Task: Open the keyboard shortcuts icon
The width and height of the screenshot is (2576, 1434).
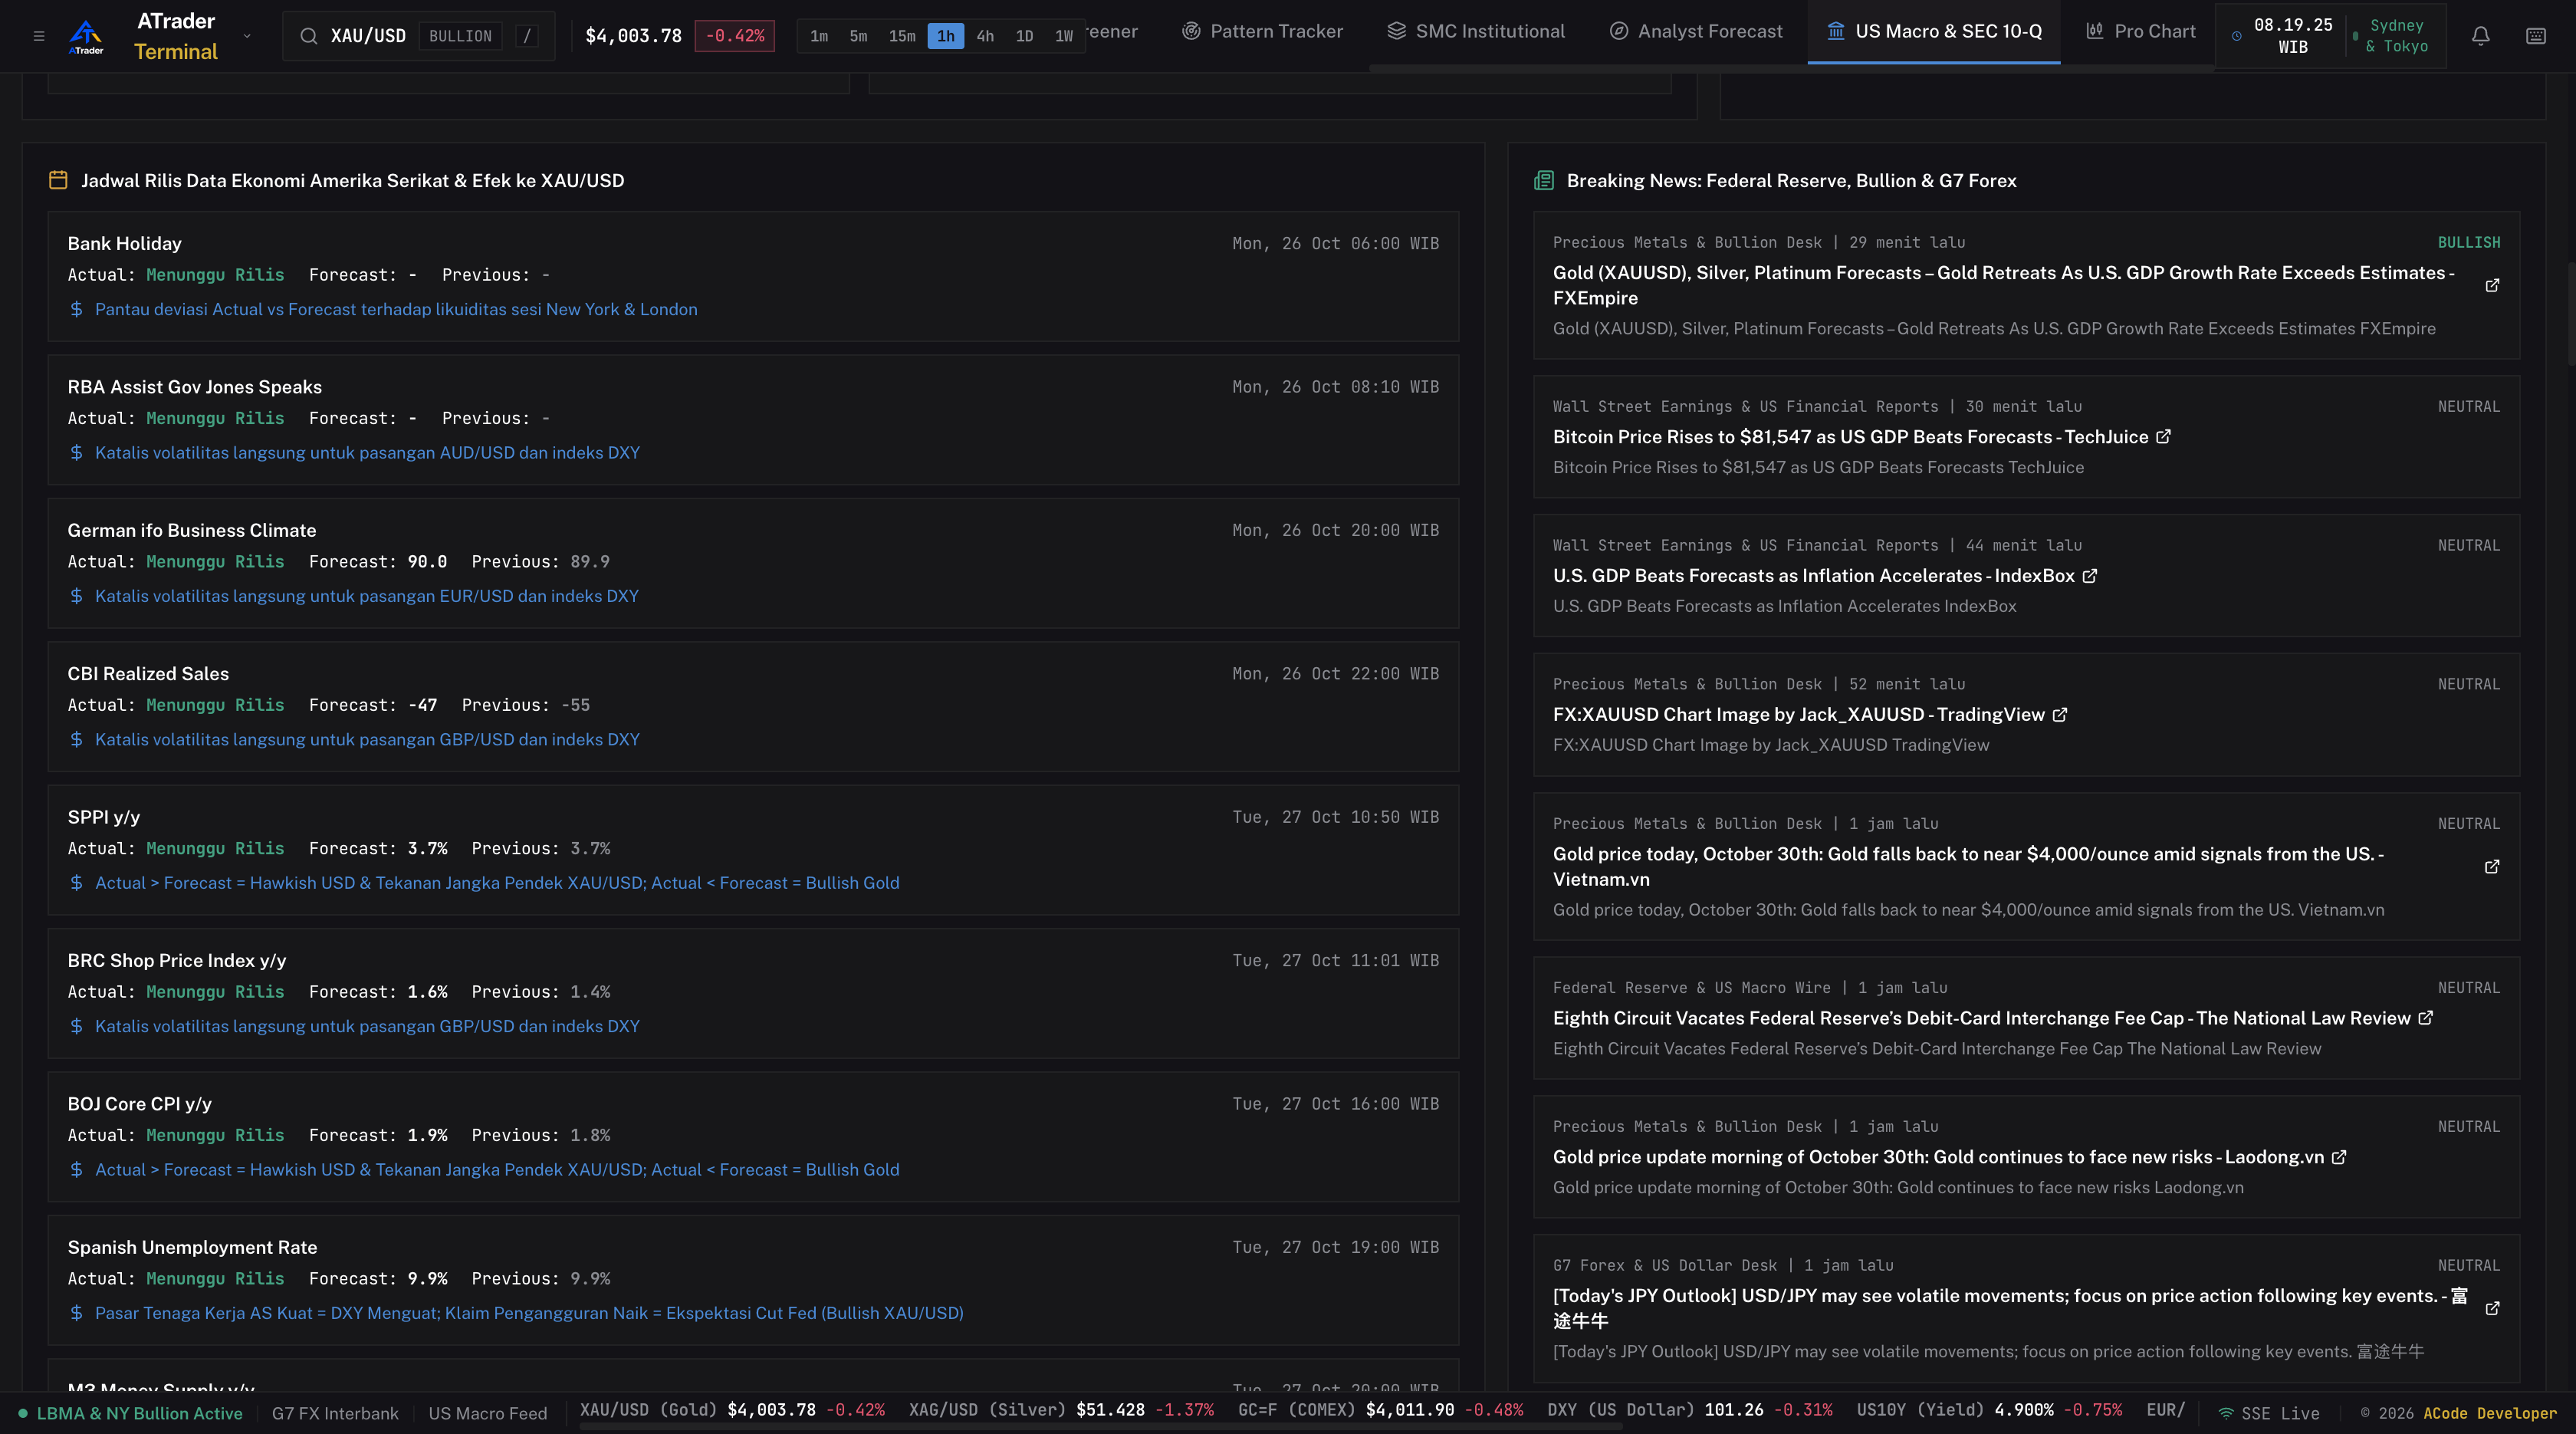Action: tap(2536, 36)
